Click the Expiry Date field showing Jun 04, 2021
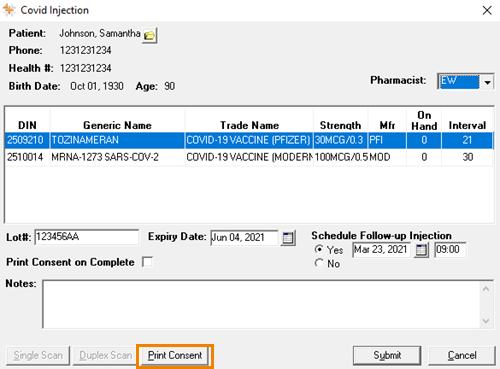Screen dimensions: 500x369 click(244, 238)
